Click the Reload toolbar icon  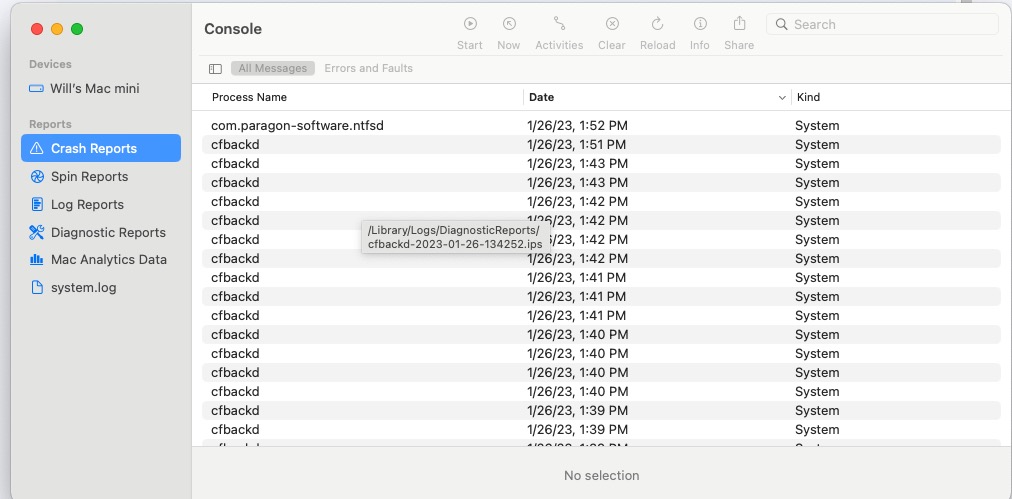[658, 24]
